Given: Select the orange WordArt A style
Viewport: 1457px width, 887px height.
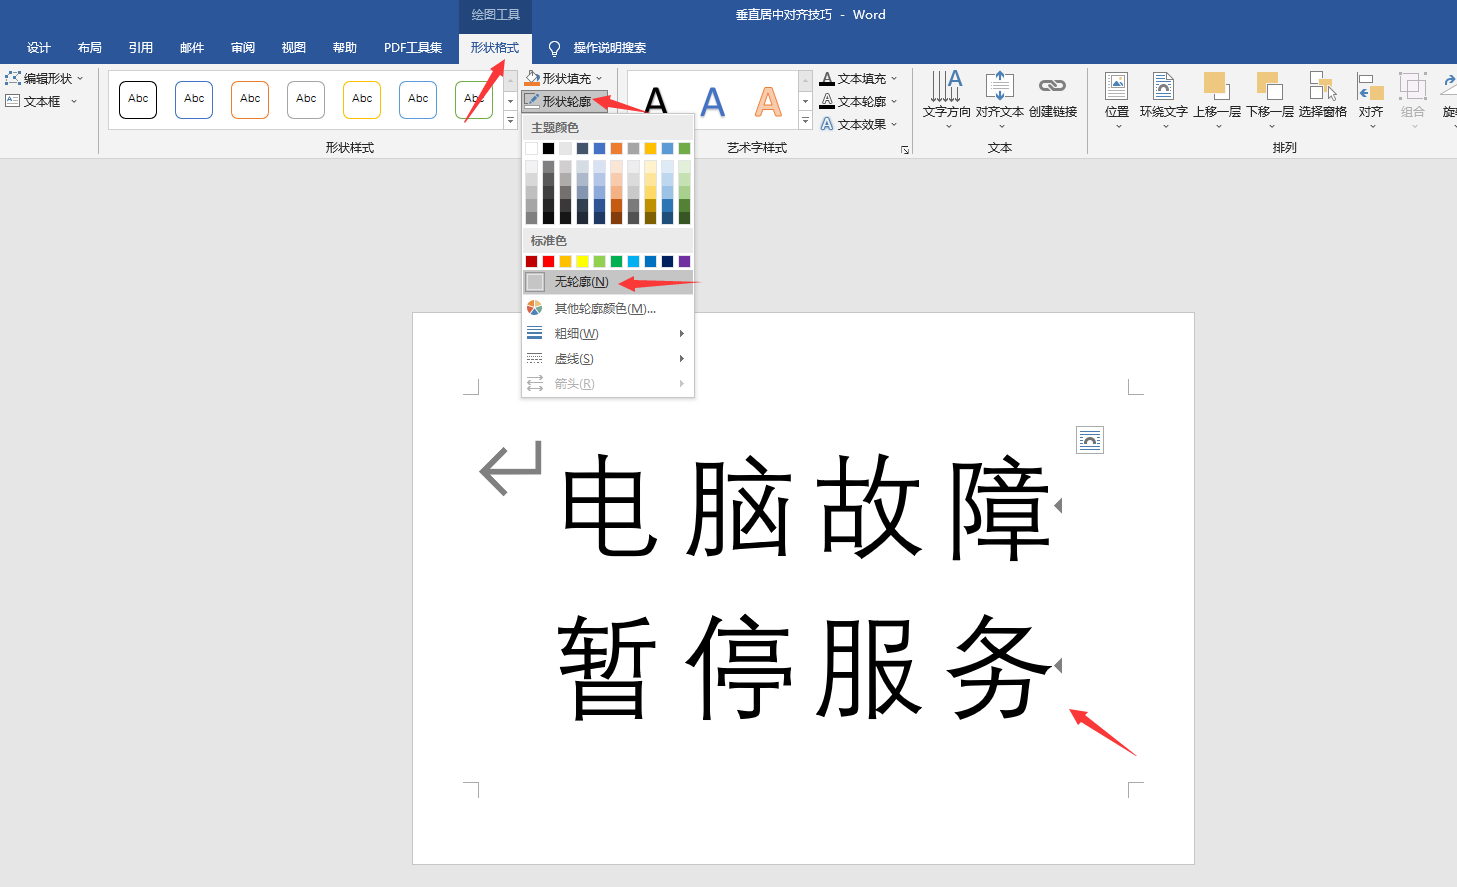Looking at the screenshot, I should coord(768,101).
